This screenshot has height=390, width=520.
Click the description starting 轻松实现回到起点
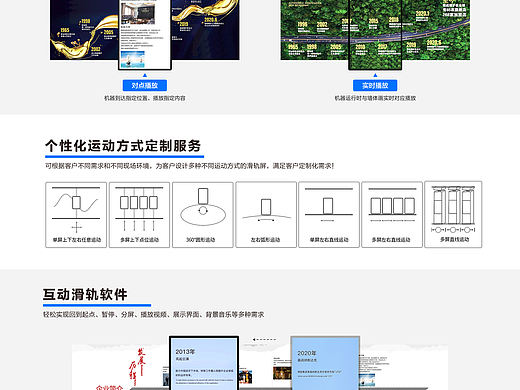click(x=153, y=314)
